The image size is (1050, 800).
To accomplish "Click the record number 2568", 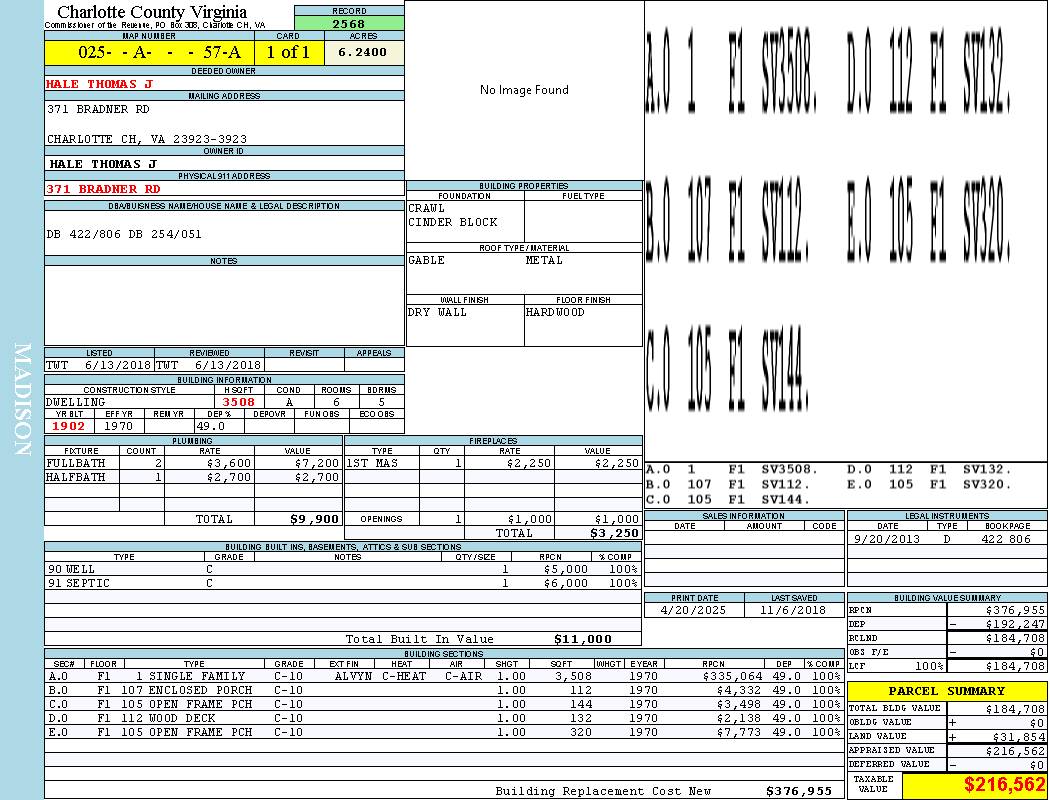I will 349,23.
